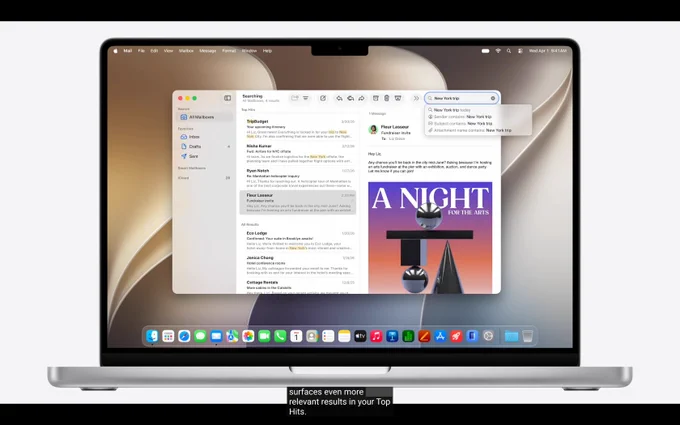Launch FaceTime from the Dock
This screenshot has height=425, width=680.
[264, 336]
